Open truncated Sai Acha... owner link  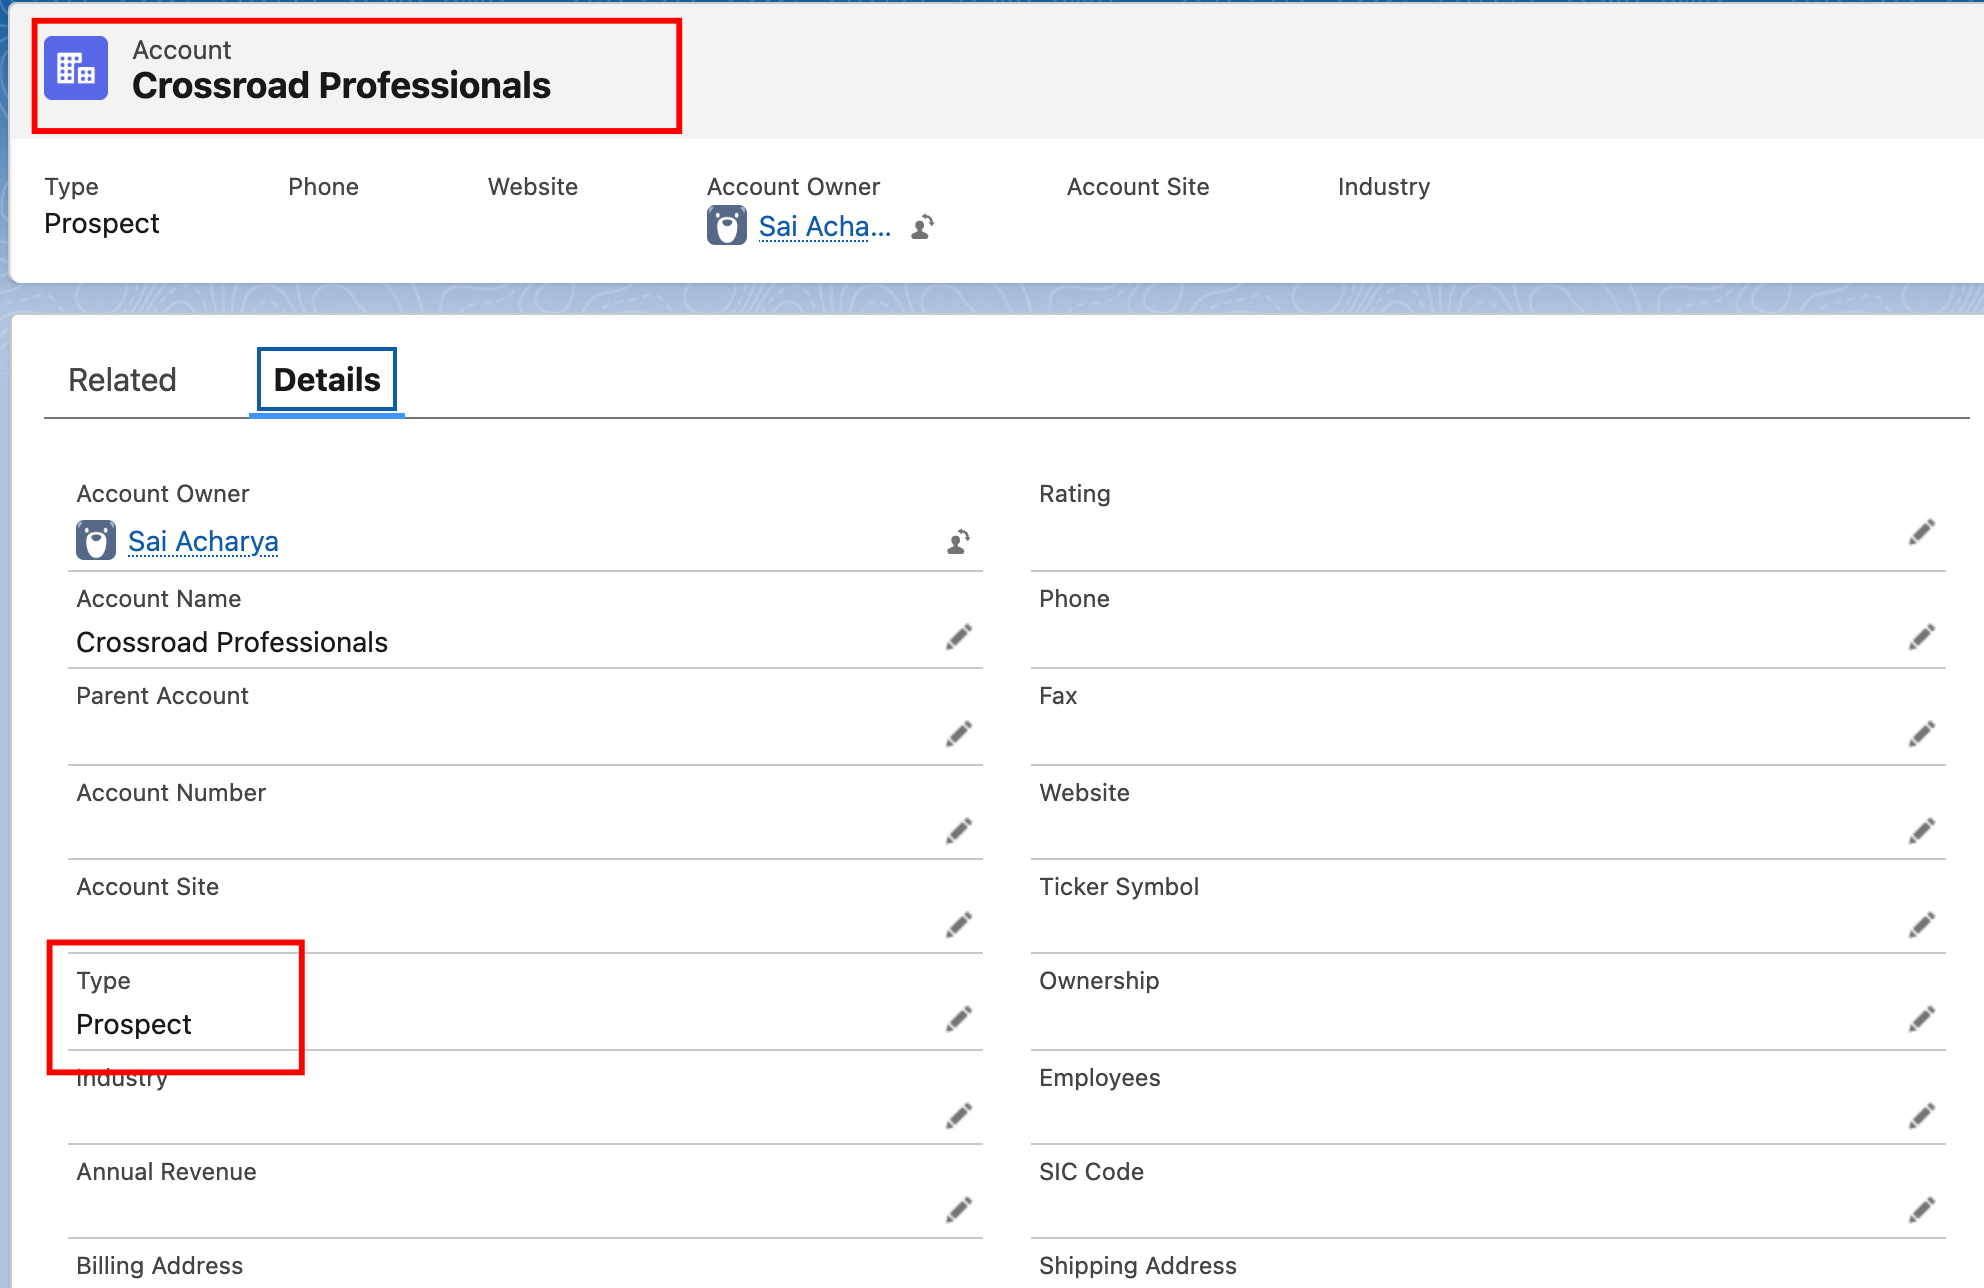click(x=824, y=227)
